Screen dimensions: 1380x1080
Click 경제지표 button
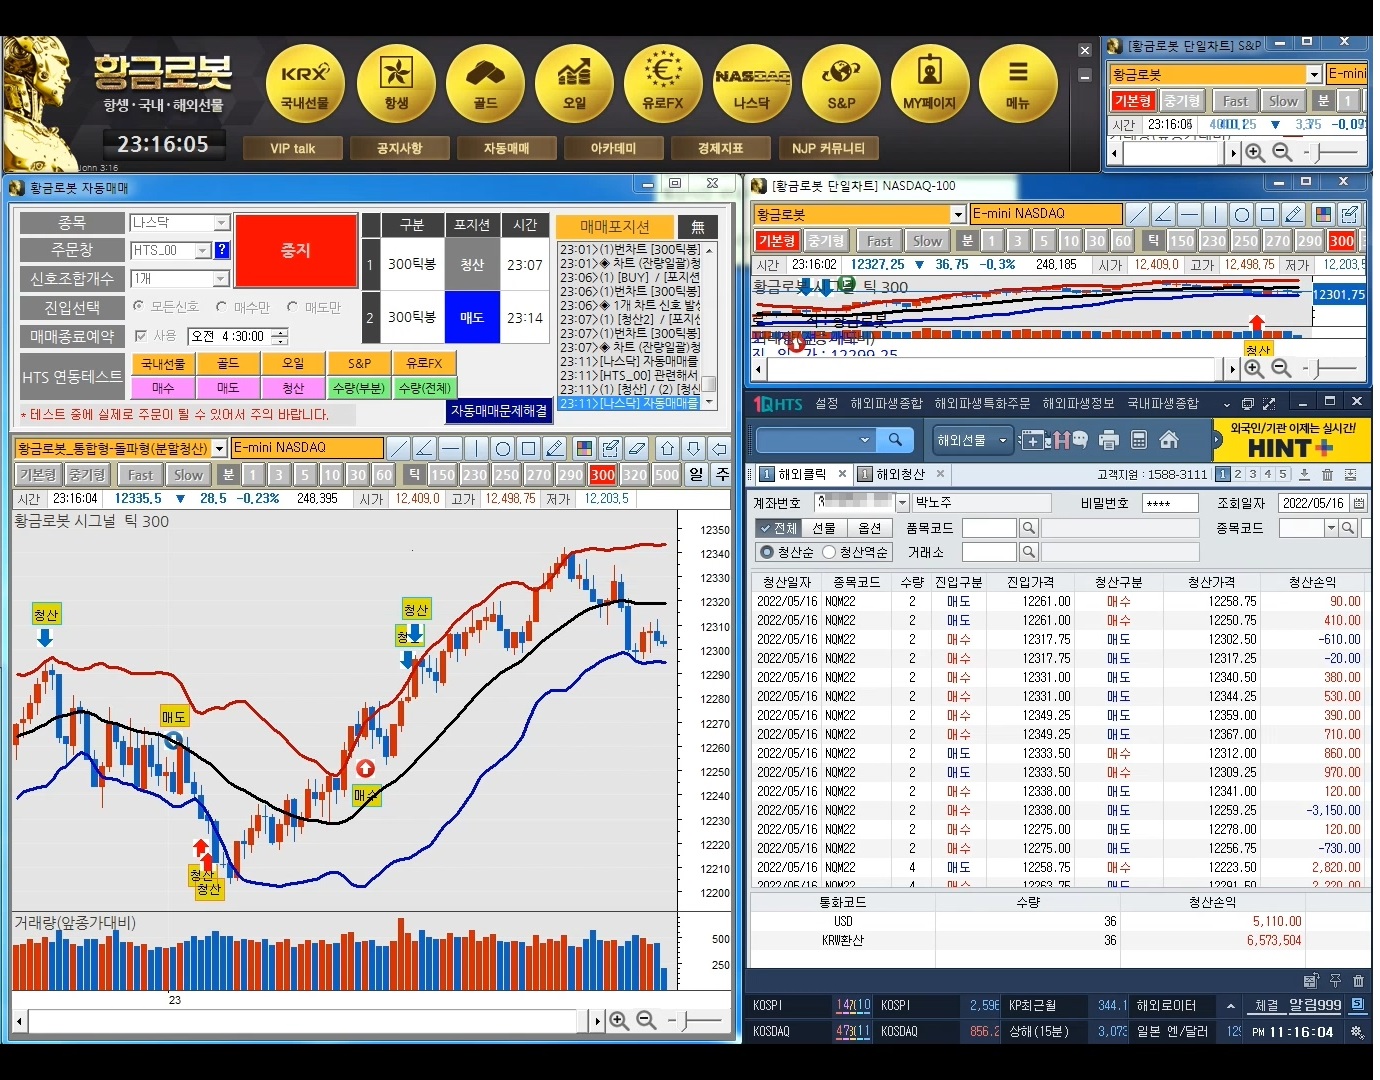click(x=720, y=148)
